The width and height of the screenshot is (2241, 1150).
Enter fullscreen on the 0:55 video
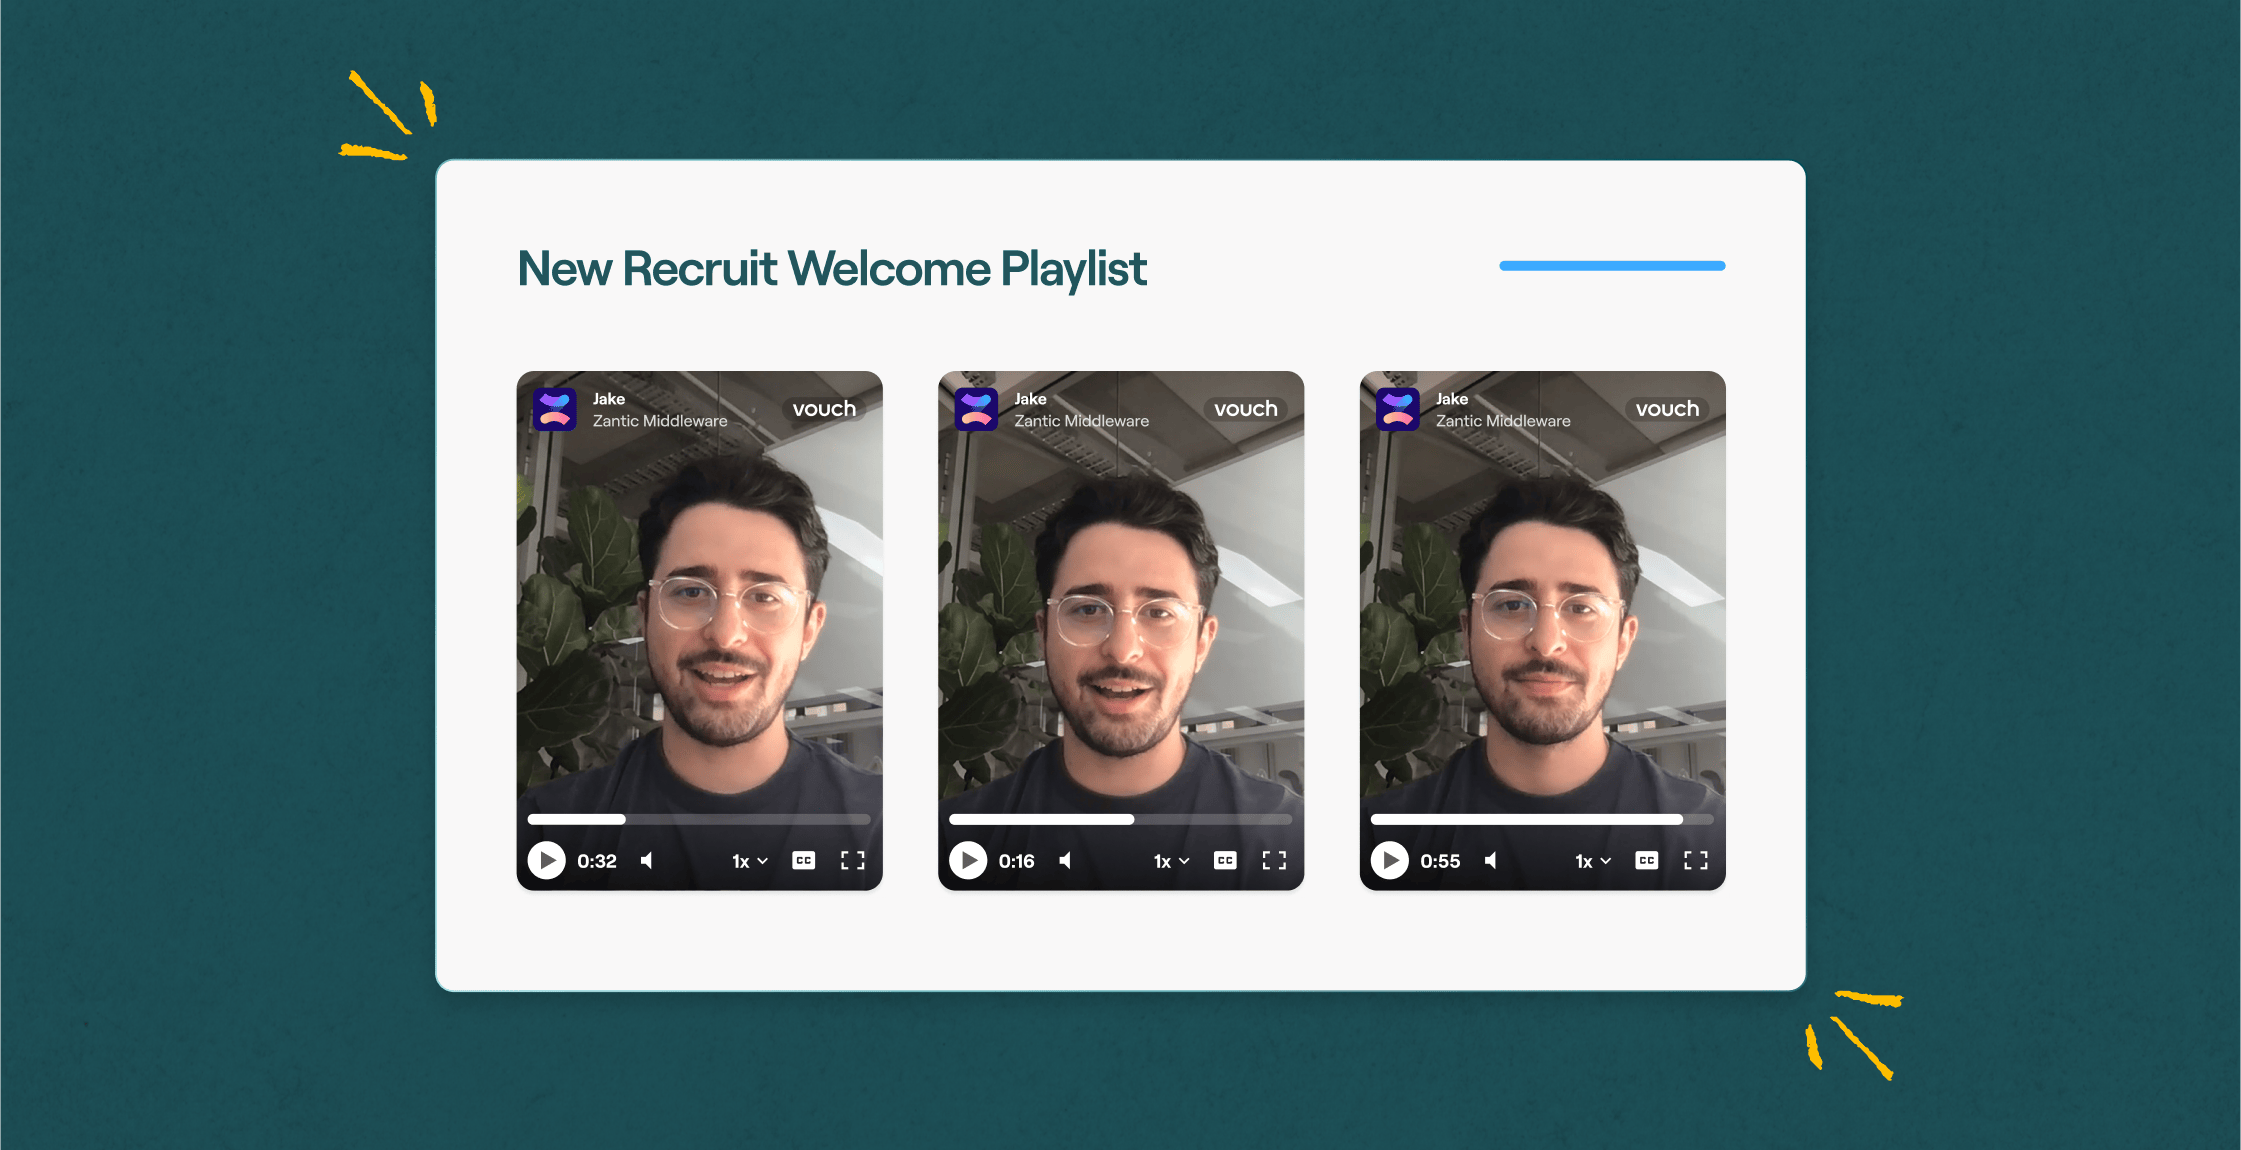tap(1696, 860)
